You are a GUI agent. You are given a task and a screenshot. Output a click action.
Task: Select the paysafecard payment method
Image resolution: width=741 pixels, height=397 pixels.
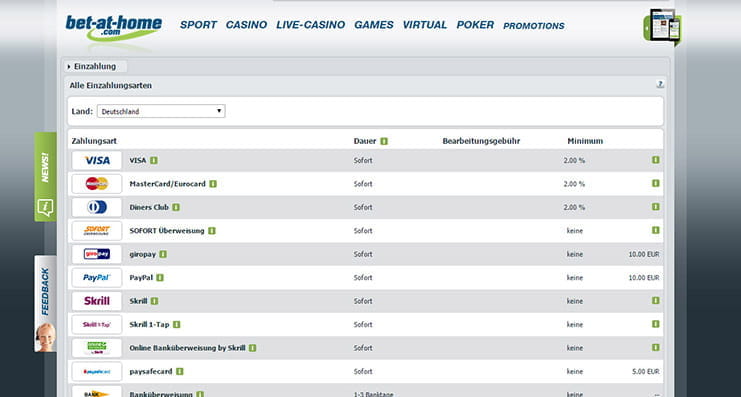tap(151, 371)
